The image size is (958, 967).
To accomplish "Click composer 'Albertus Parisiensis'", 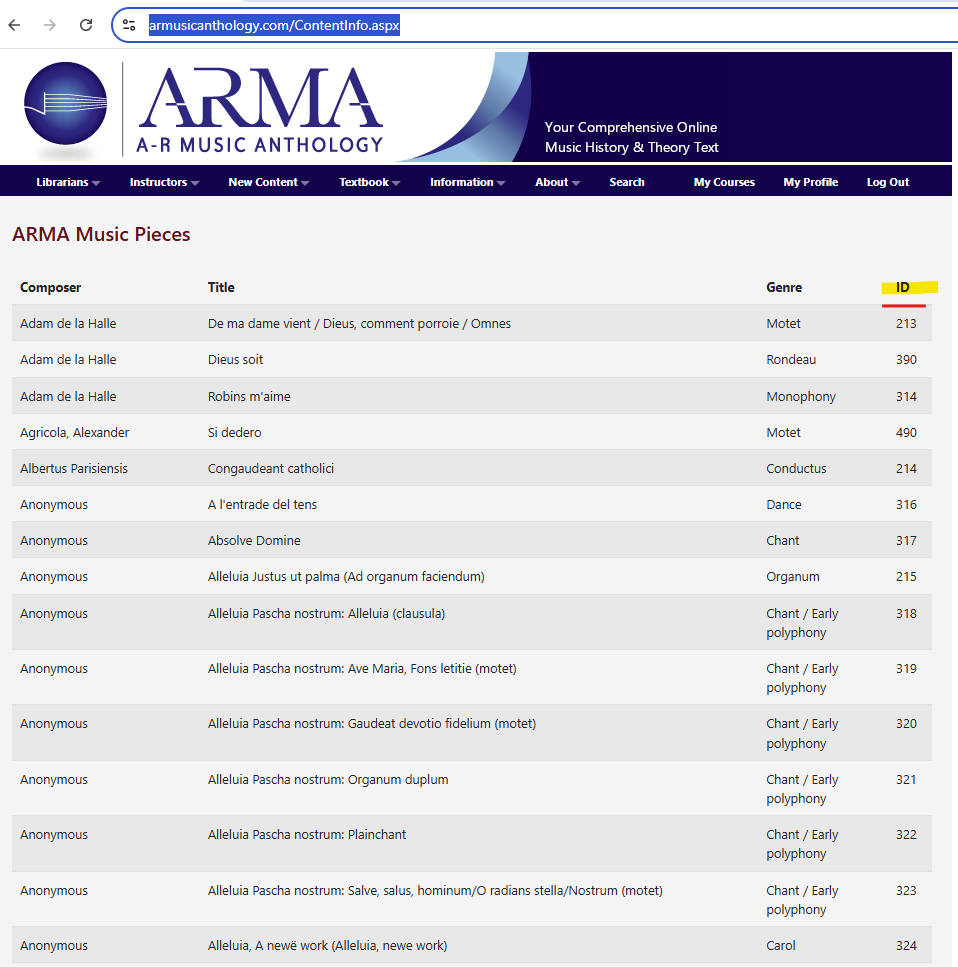I will click(74, 469).
